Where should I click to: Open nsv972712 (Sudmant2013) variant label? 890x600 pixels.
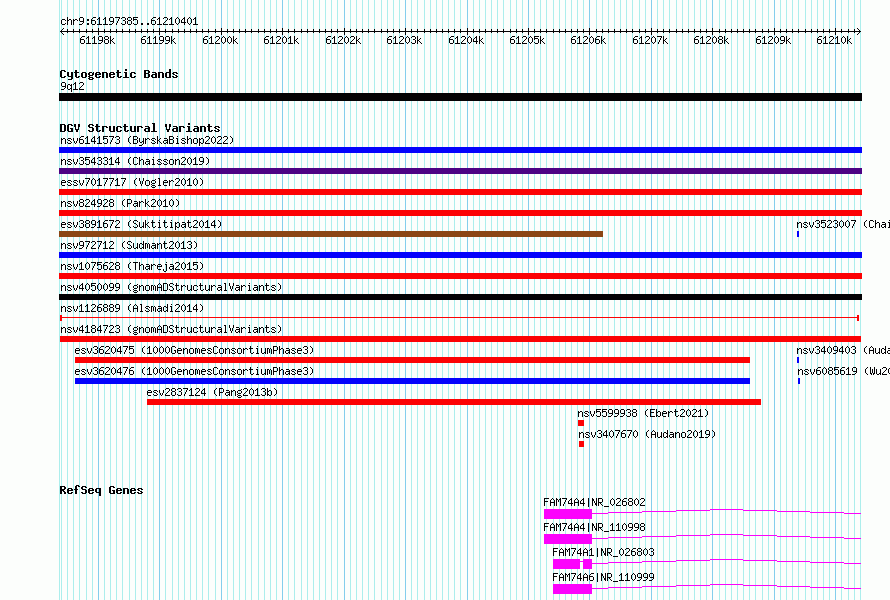[129, 245]
